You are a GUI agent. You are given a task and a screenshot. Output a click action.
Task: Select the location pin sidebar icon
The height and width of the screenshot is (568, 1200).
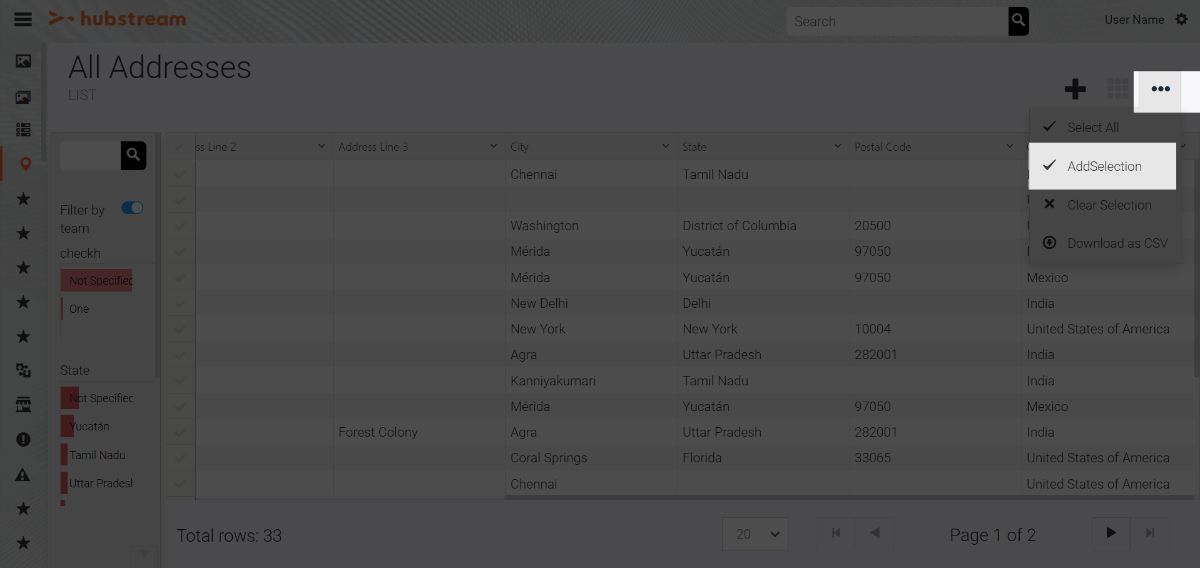point(25,164)
